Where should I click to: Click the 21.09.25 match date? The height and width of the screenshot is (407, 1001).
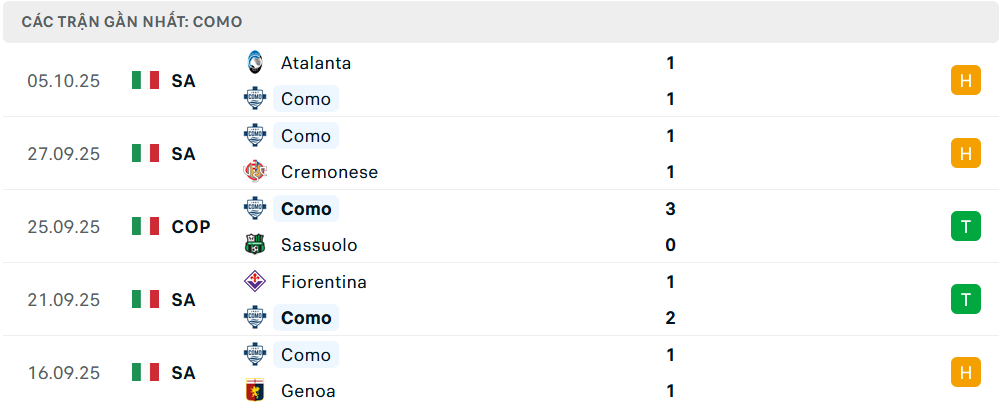coord(64,299)
